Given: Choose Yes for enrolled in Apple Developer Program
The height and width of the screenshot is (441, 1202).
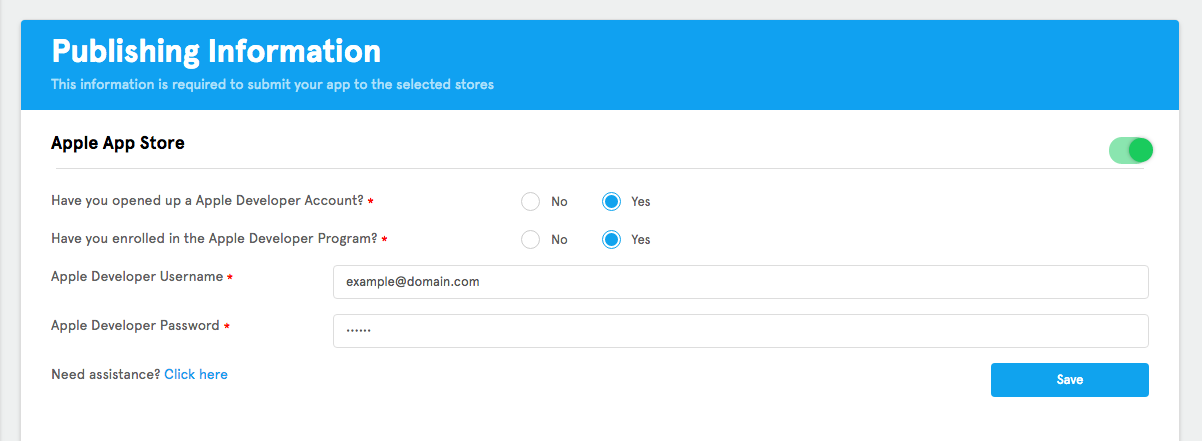Looking at the screenshot, I should (612, 240).
